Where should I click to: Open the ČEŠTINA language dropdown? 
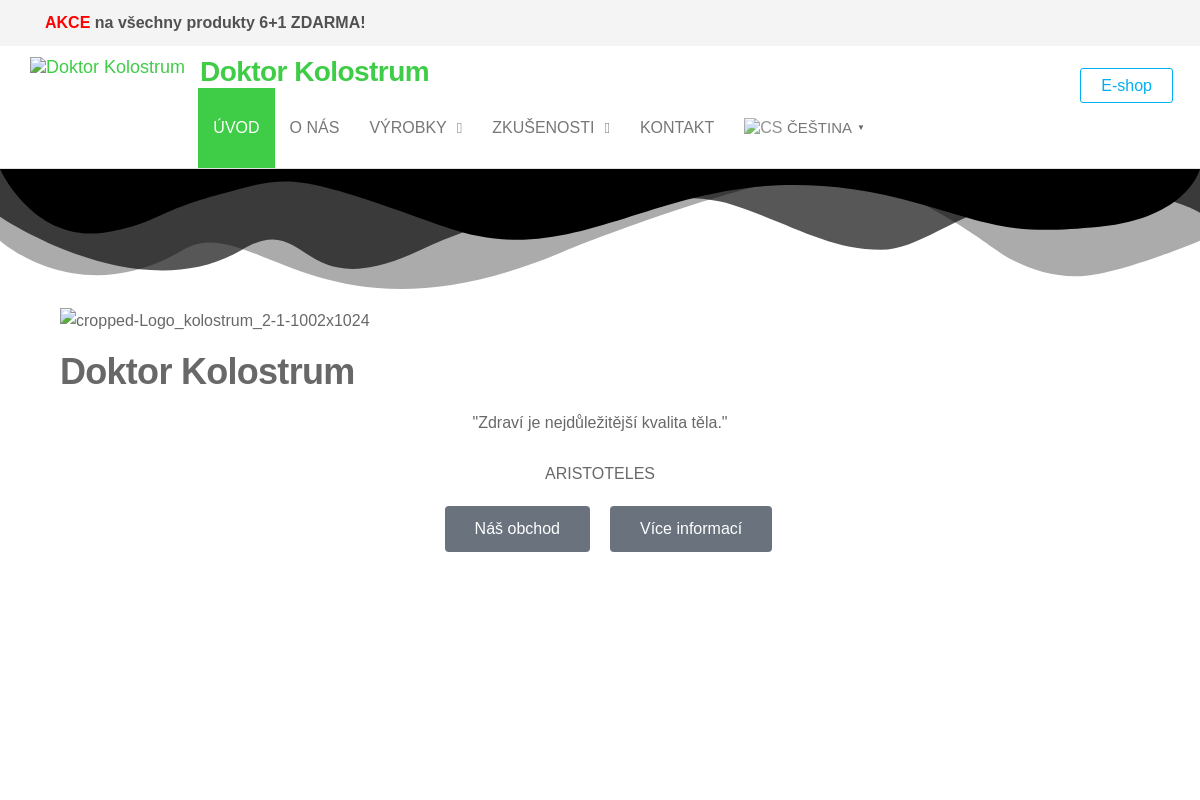[x=804, y=128]
